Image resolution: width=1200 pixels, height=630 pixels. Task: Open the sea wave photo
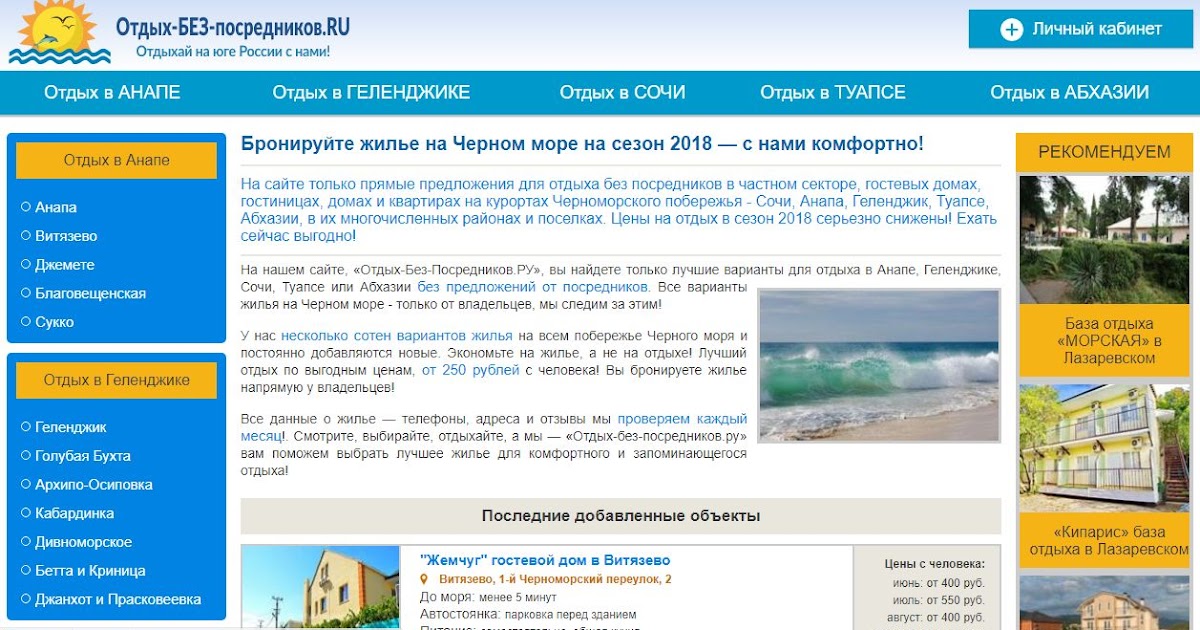[878, 365]
